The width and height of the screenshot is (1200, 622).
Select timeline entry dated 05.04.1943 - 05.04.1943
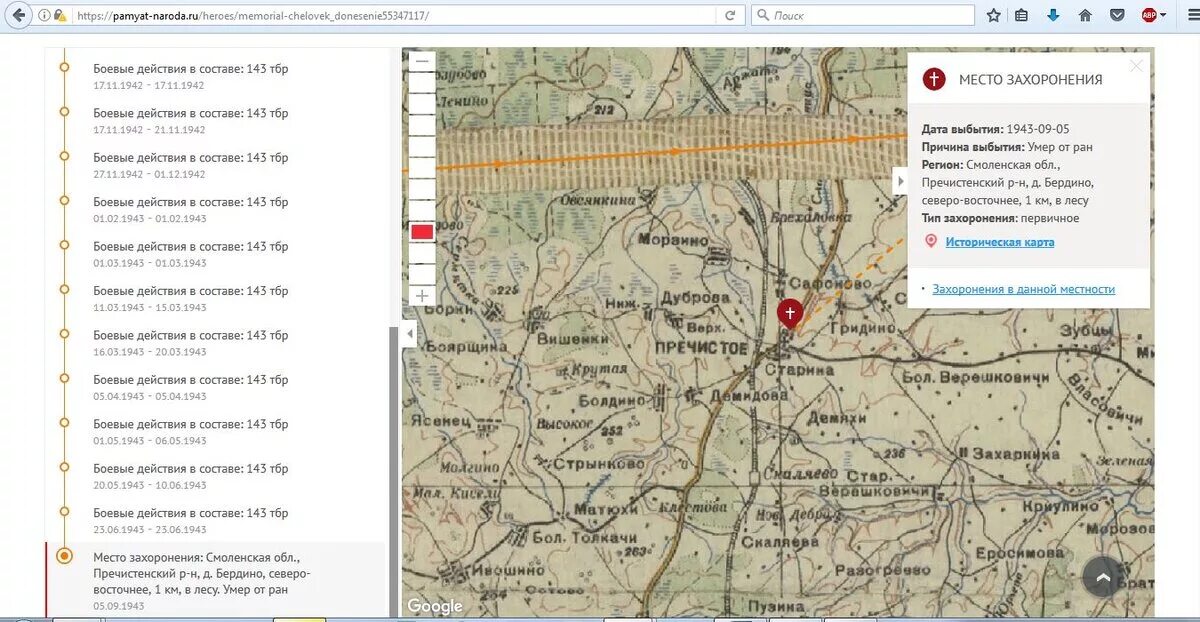(191, 387)
